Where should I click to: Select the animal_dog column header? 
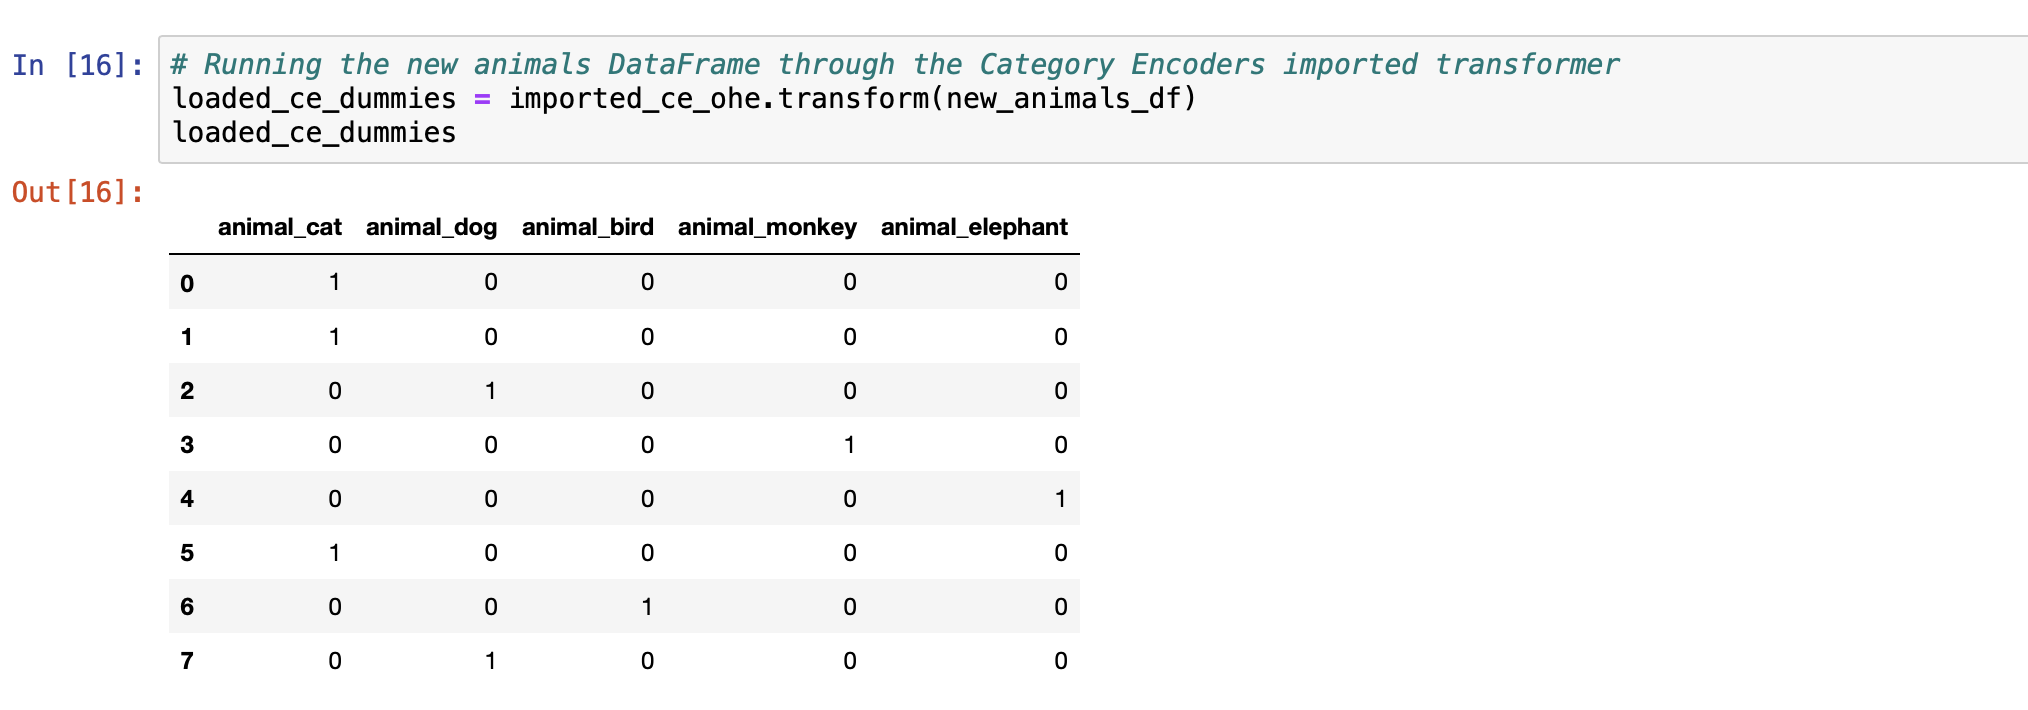[x=431, y=227]
